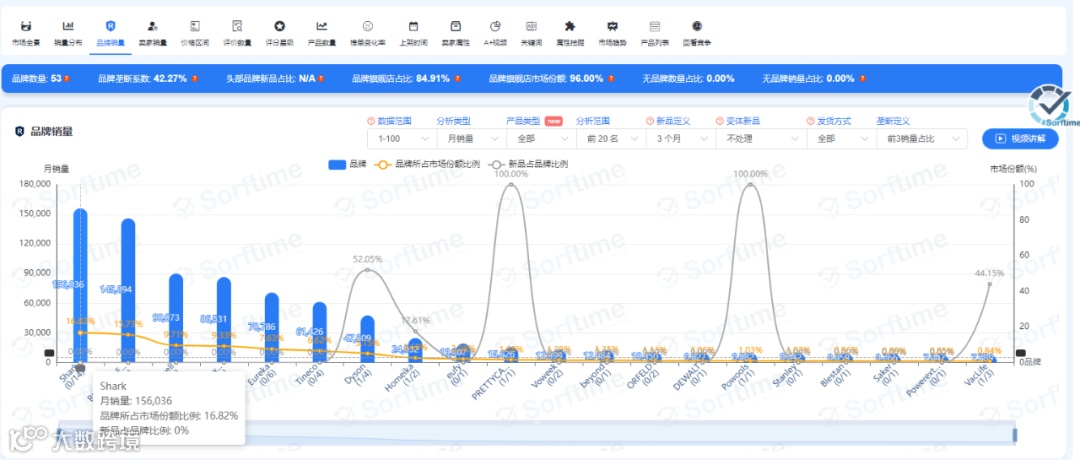Click the Homeika brand bar
1080x460 pixels.
tap(415, 350)
